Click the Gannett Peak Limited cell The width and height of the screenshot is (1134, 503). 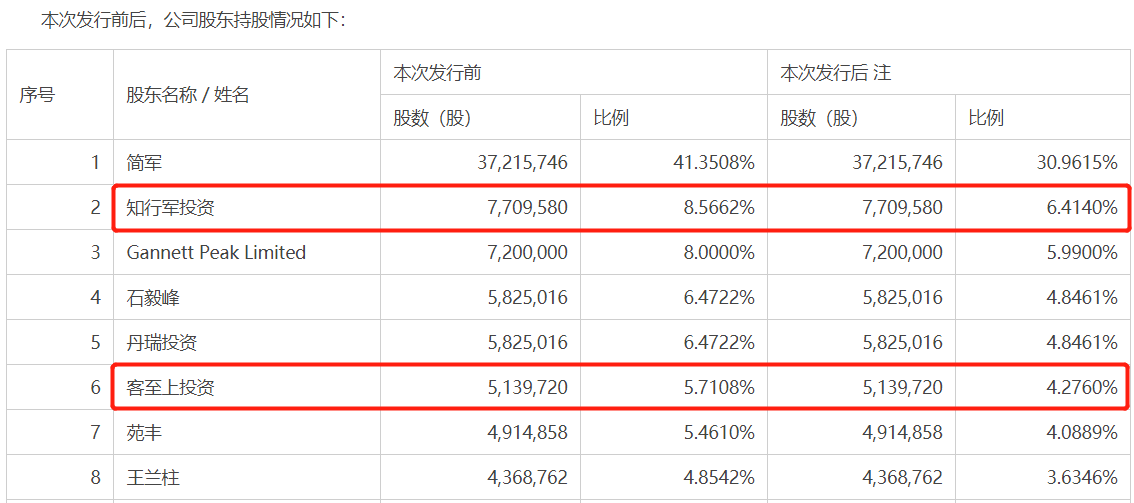coord(216,253)
